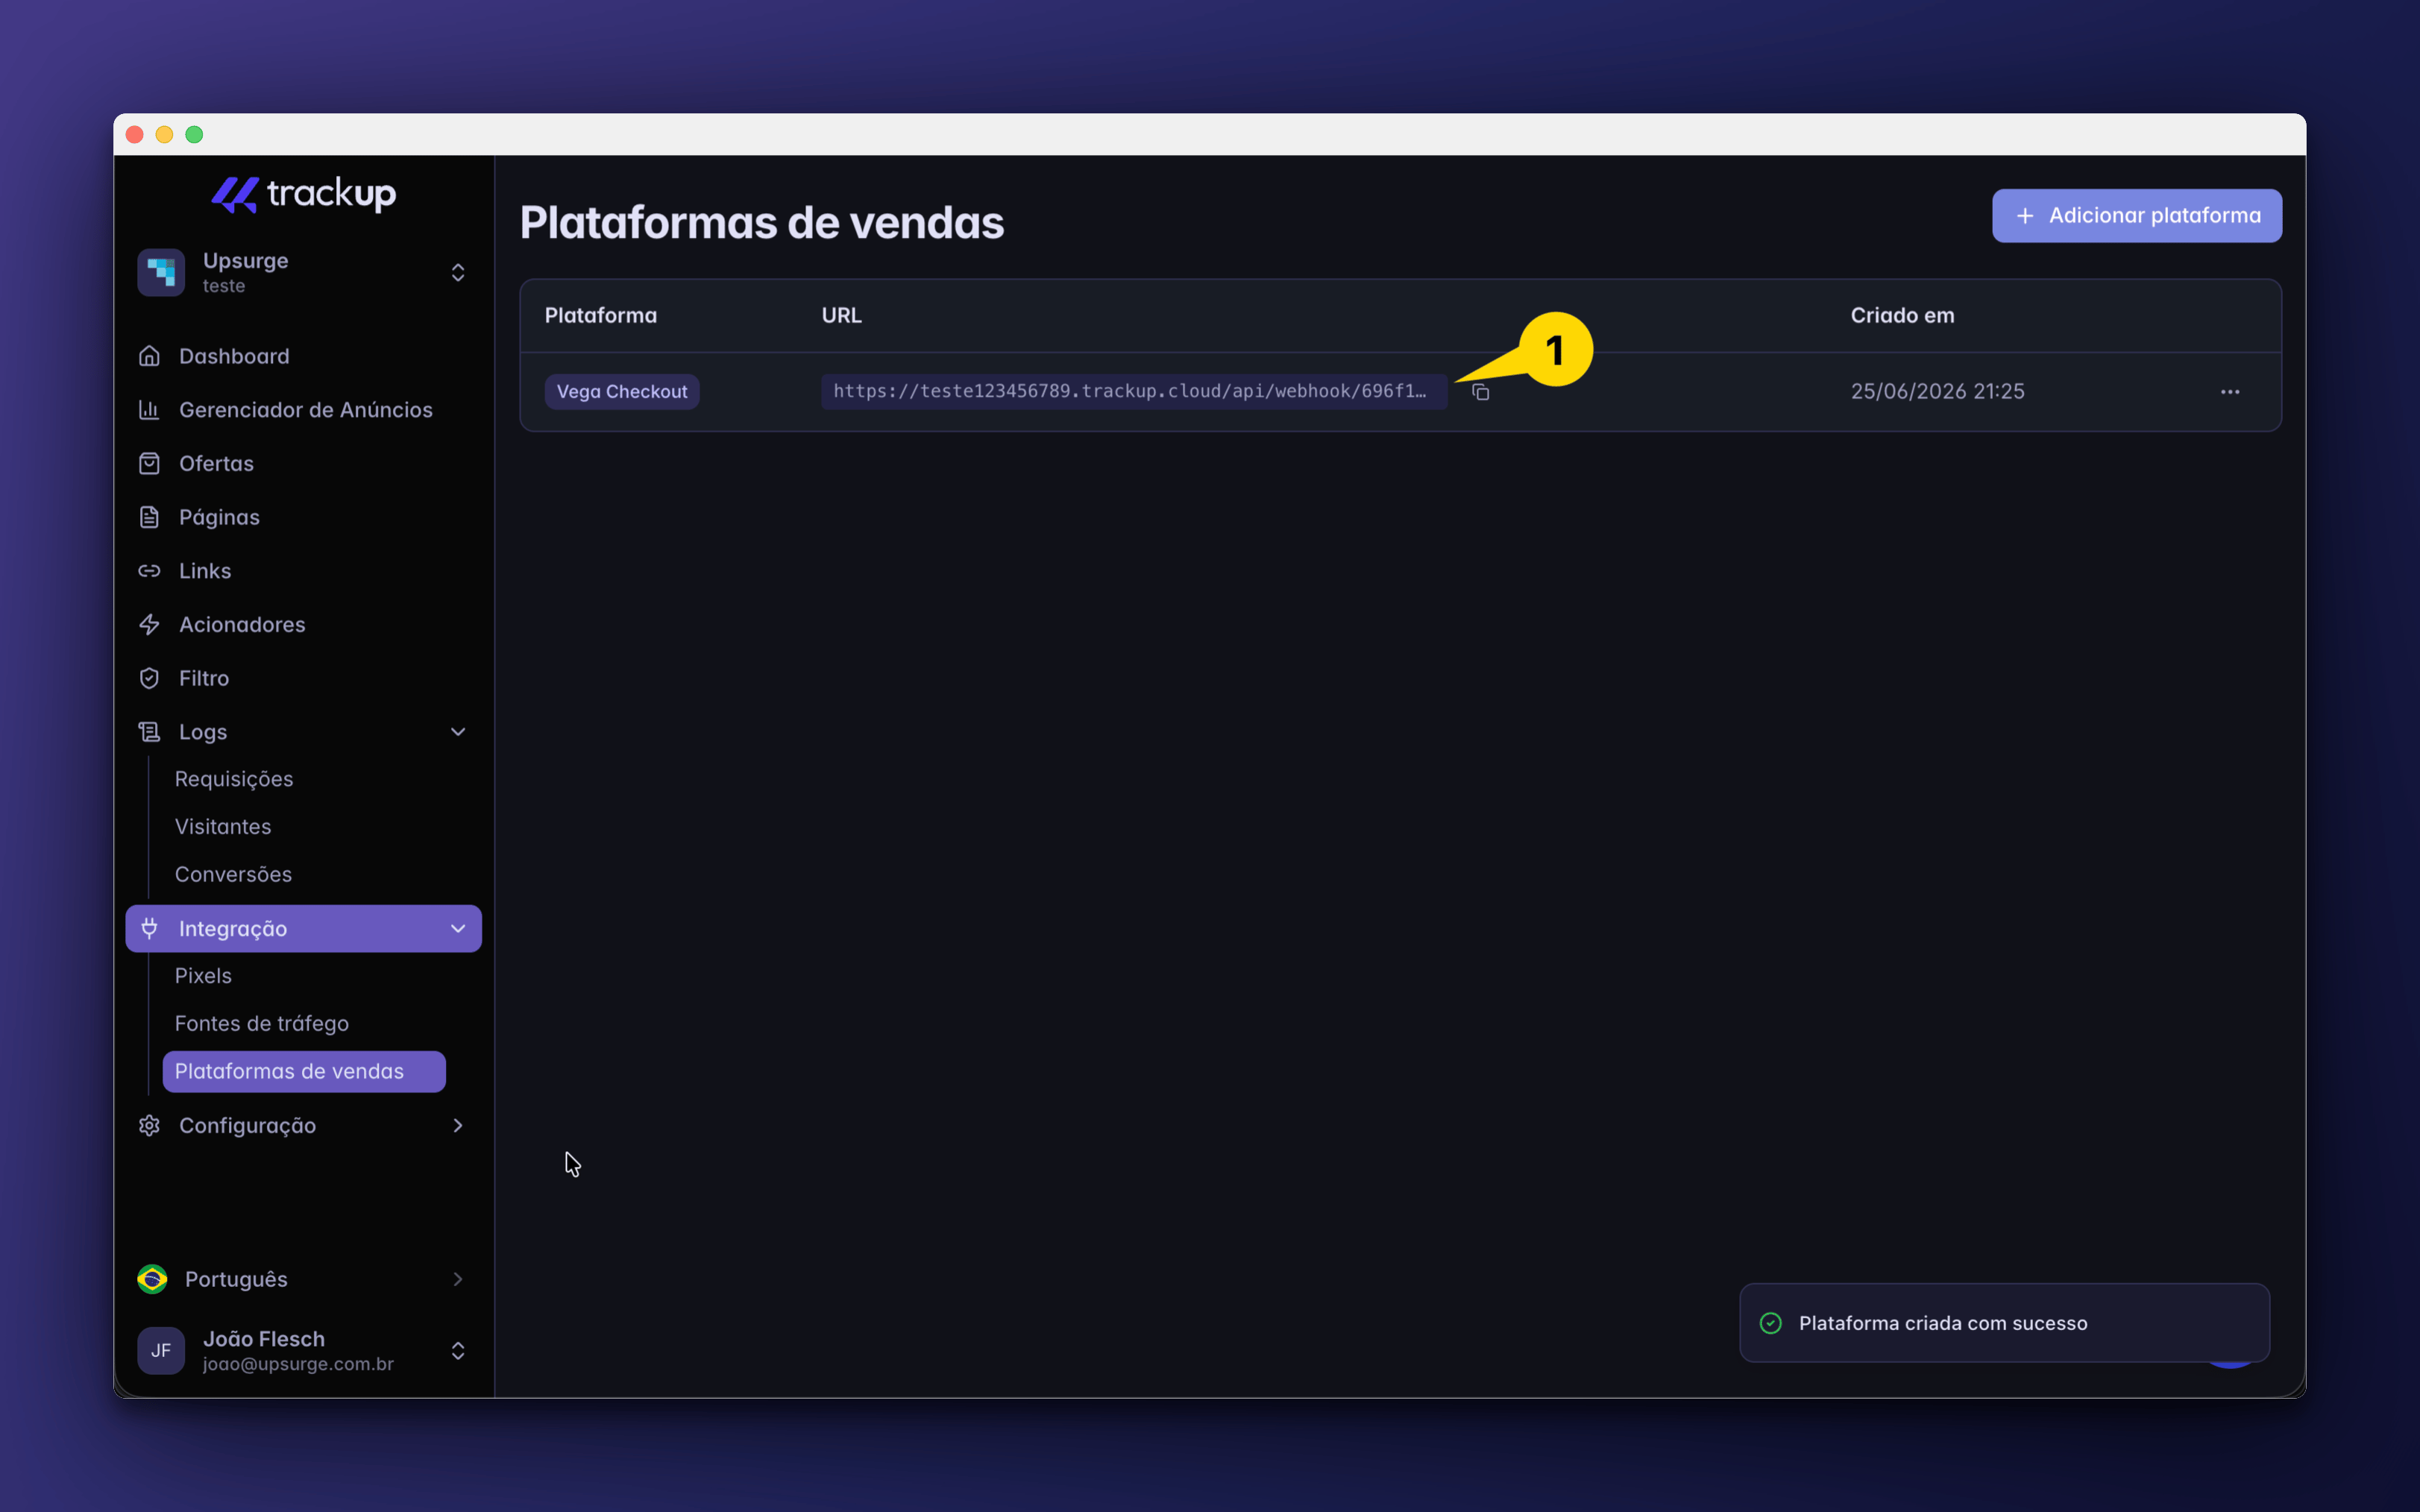The height and width of the screenshot is (1512, 2420).
Task: Click the Ofertas shopping bag icon
Action: (x=149, y=463)
